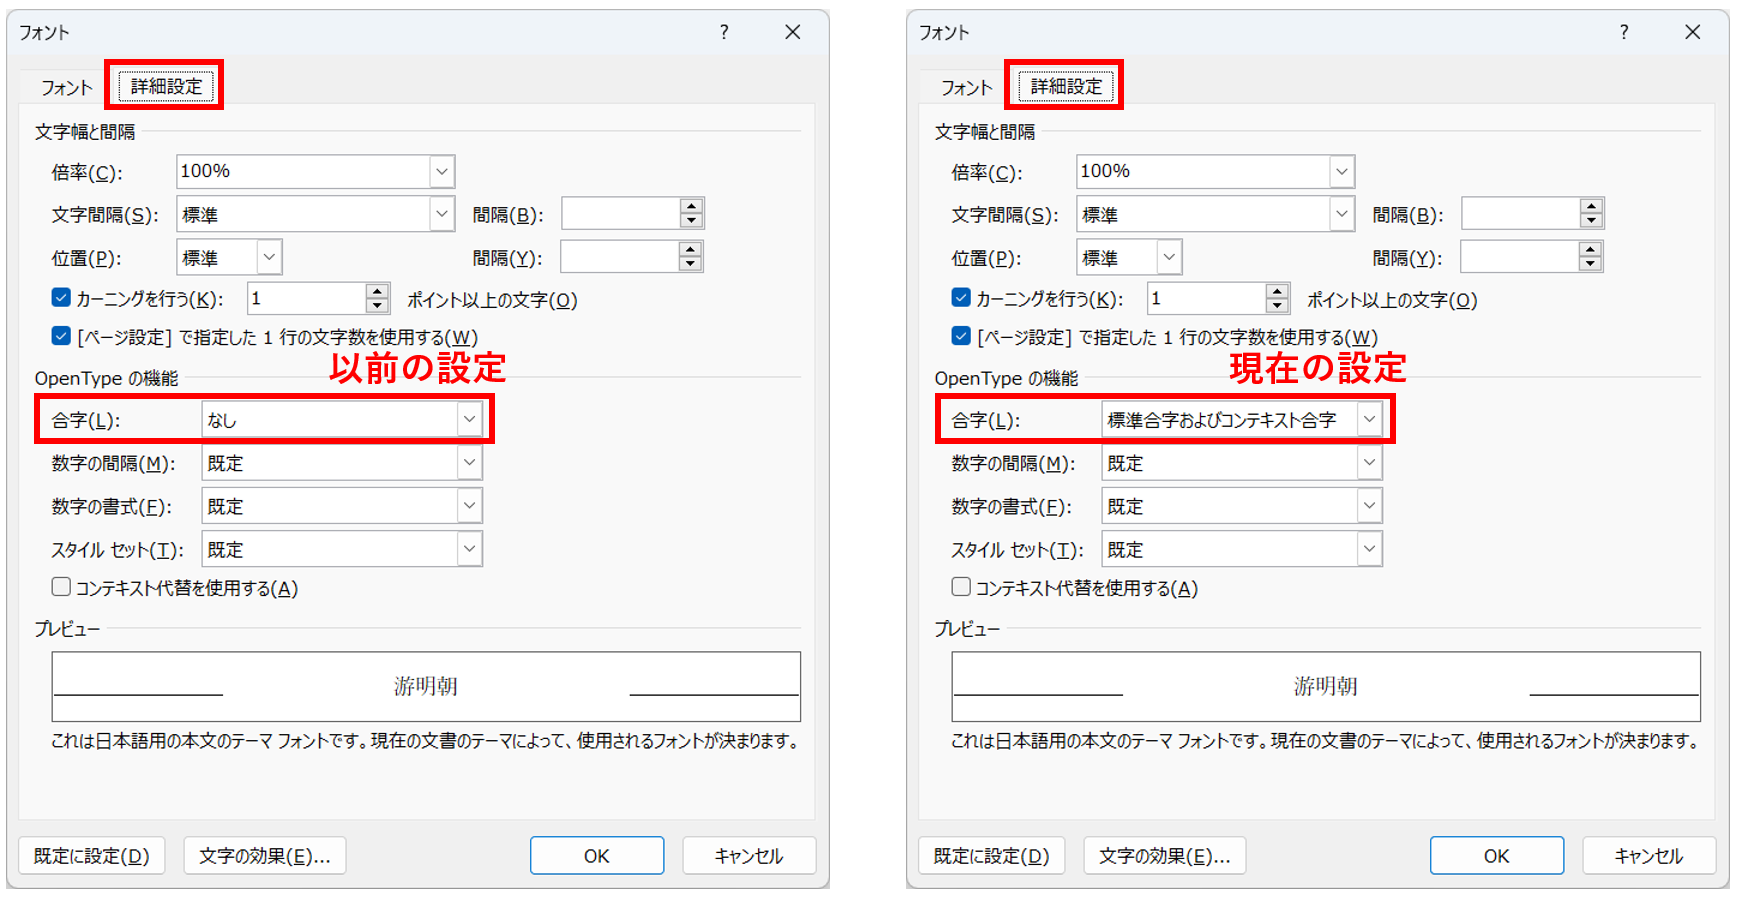This screenshot has height=904, width=1743.
Task: Open 文字の効果 in right dialog
Action: tap(1164, 856)
